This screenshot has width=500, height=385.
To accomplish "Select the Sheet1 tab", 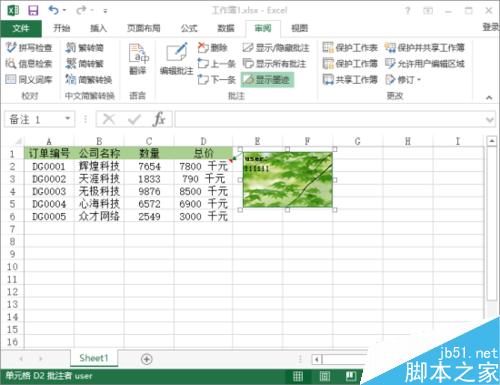I will (94, 358).
